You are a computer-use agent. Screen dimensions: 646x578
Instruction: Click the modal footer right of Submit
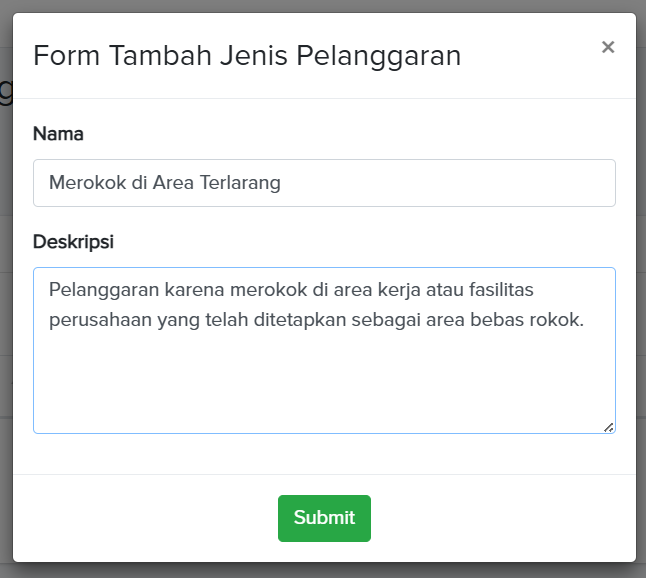pyautogui.click(x=500, y=518)
